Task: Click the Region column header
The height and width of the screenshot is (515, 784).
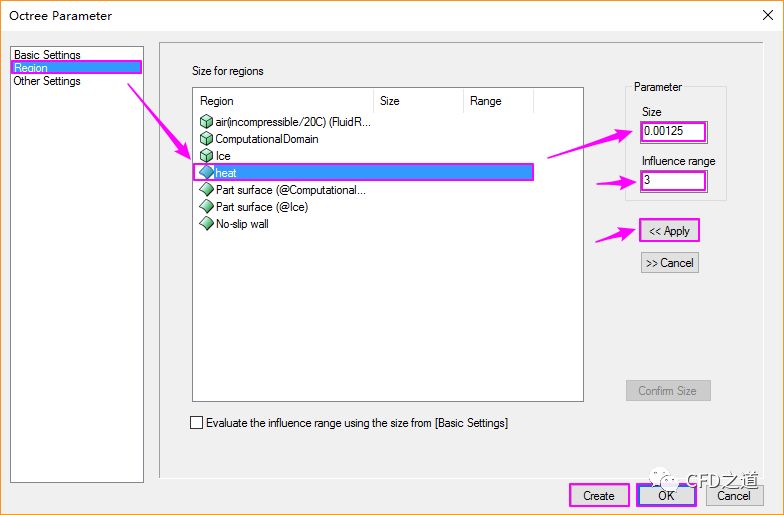Action: pos(283,101)
